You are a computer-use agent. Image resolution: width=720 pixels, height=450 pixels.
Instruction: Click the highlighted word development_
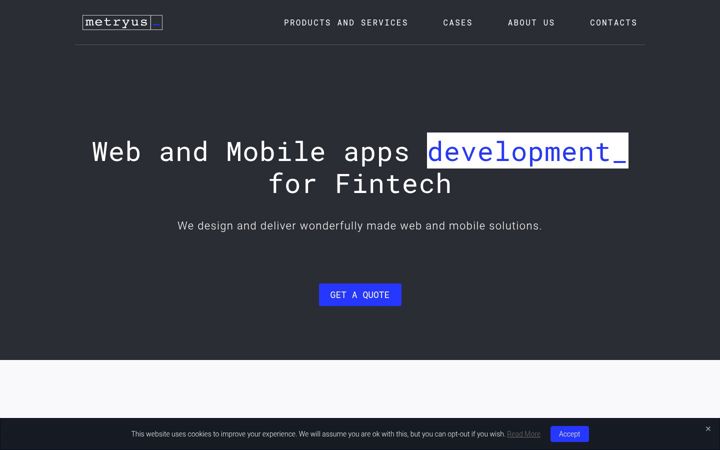pos(527,151)
